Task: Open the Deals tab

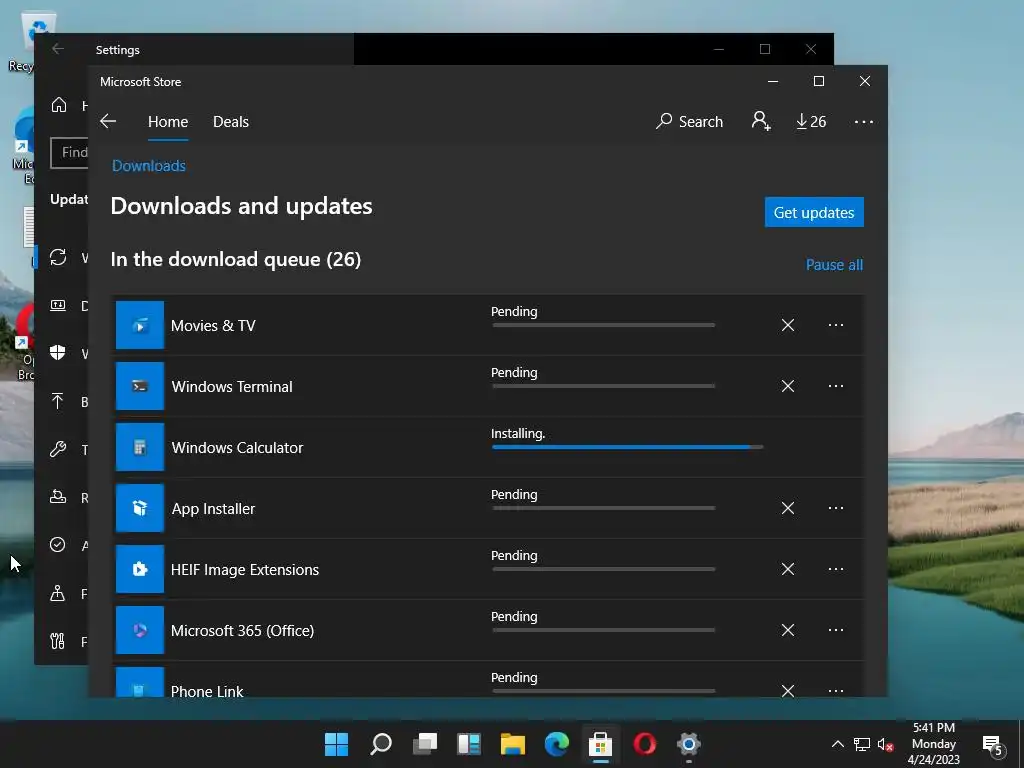Action: [231, 122]
